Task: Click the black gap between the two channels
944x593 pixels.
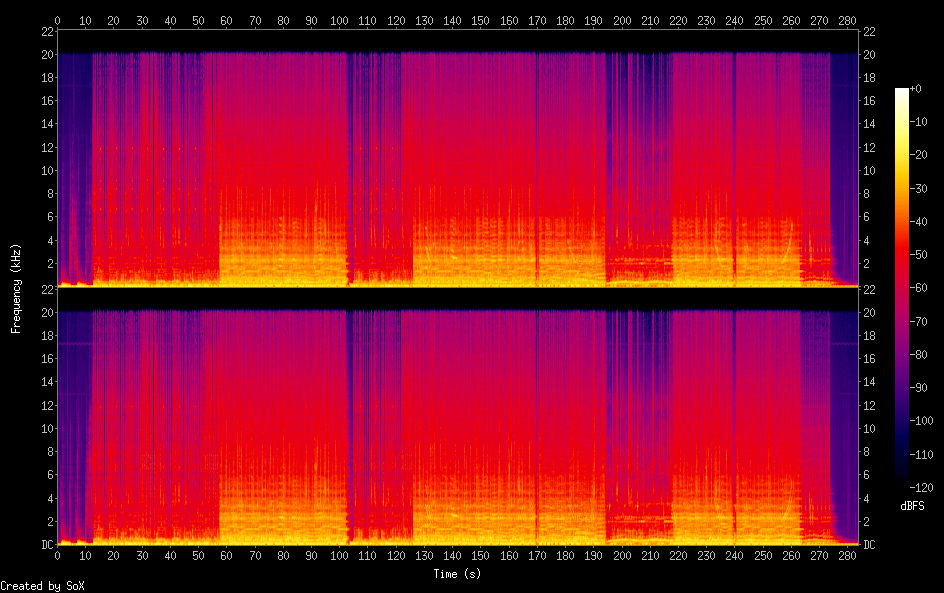Action: [x=458, y=298]
